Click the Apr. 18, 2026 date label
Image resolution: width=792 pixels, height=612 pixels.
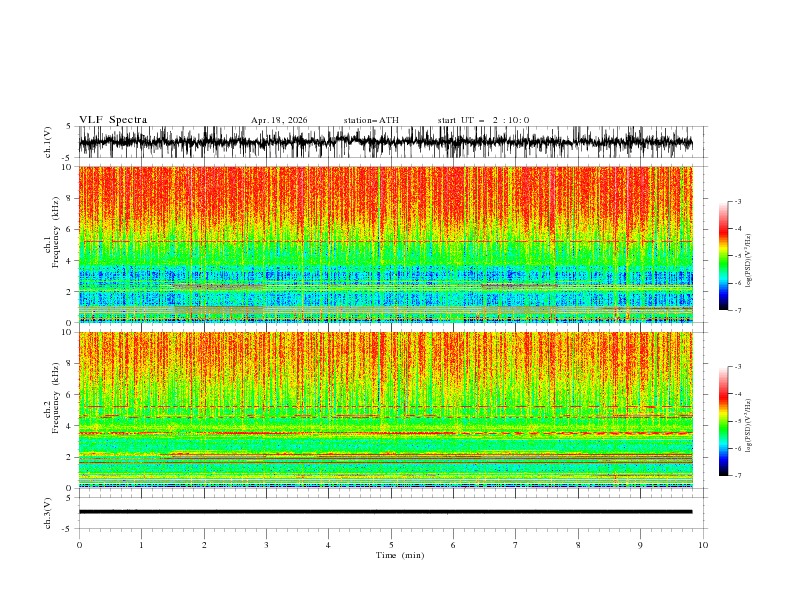(x=279, y=120)
